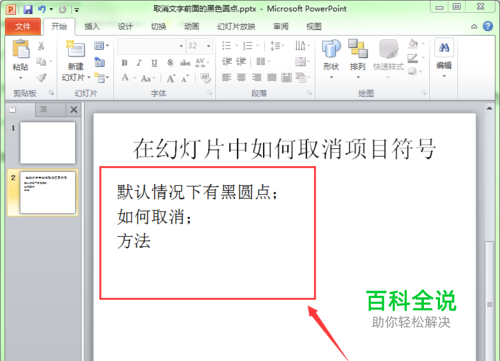The image size is (500, 361).
Task: Click the Decrease Font Size icon
Action: click(x=185, y=78)
